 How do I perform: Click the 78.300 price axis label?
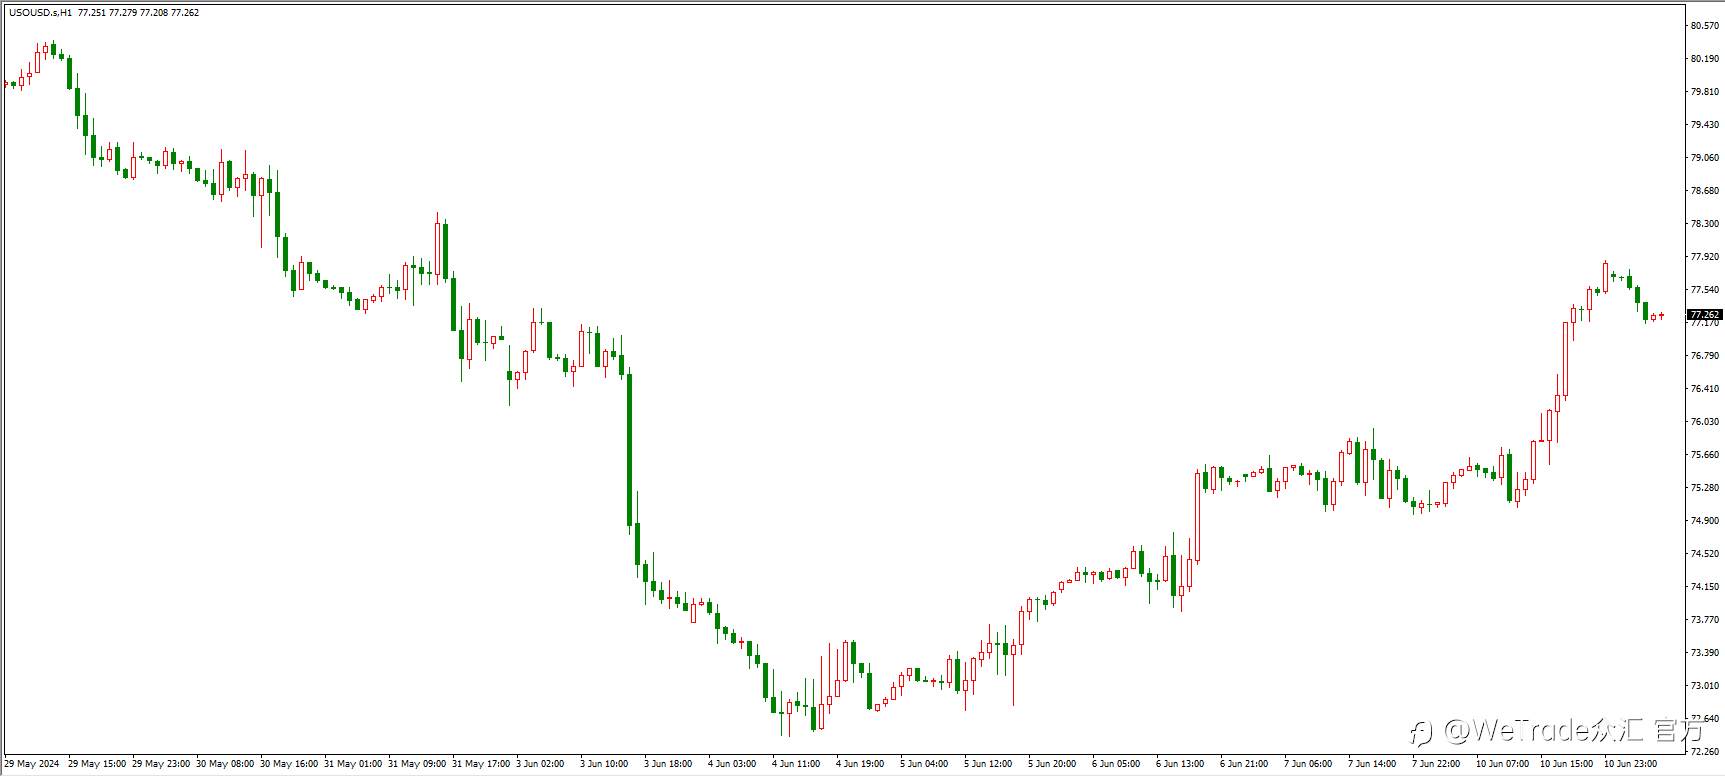pos(1704,224)
